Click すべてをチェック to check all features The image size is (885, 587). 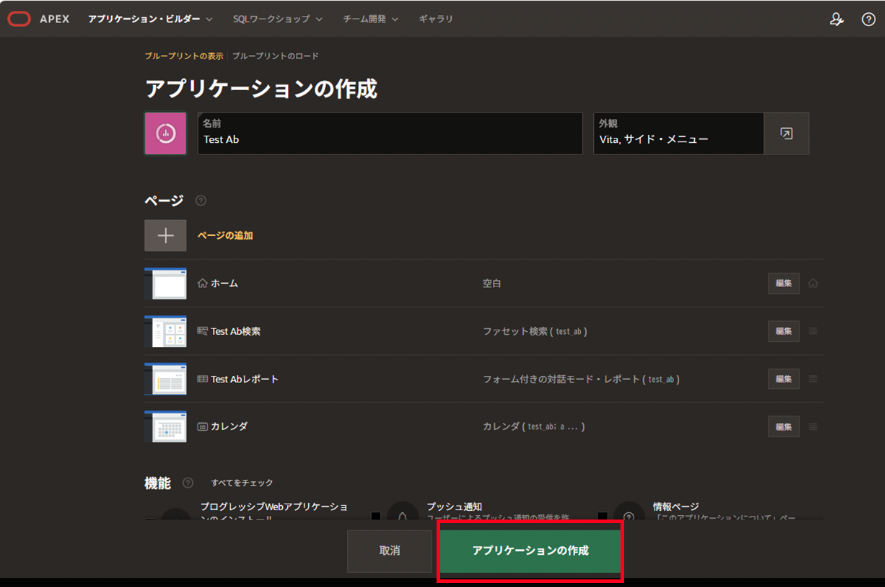pos(242,483)
